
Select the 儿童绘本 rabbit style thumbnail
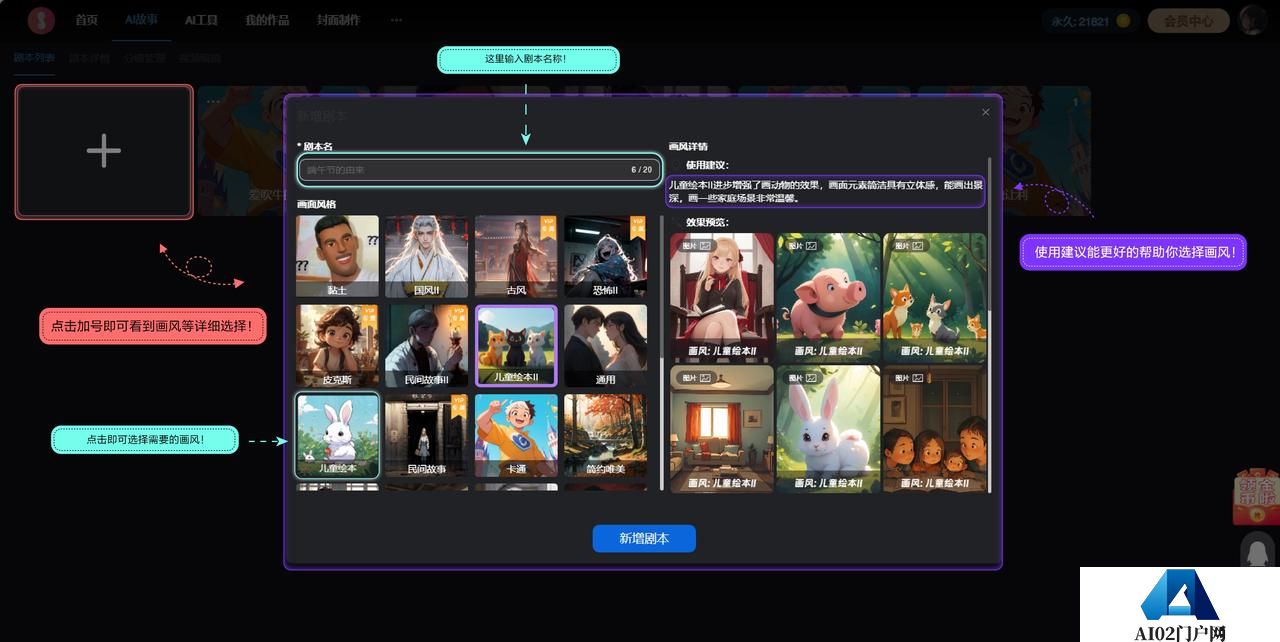pyautogui.click(x=337, y=435)
